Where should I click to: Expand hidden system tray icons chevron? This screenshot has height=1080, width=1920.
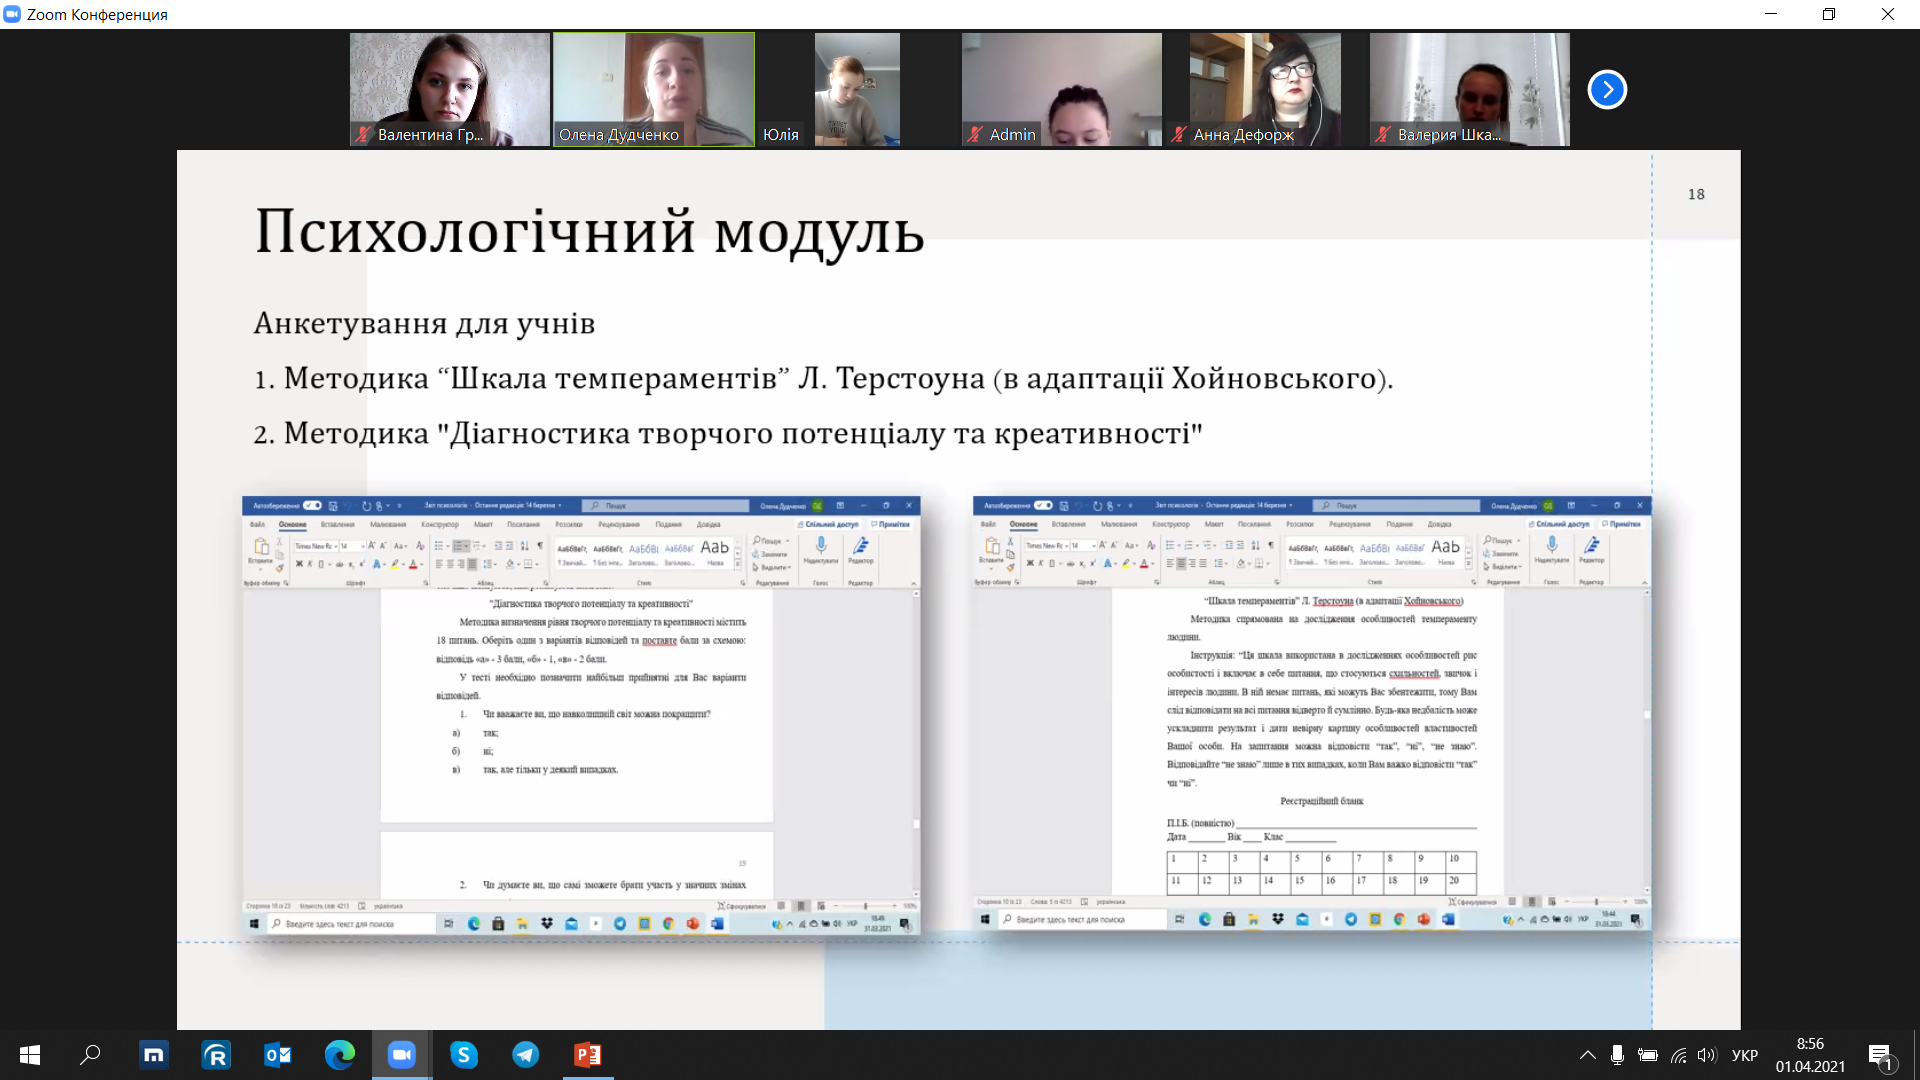tap(1587, 1055)
